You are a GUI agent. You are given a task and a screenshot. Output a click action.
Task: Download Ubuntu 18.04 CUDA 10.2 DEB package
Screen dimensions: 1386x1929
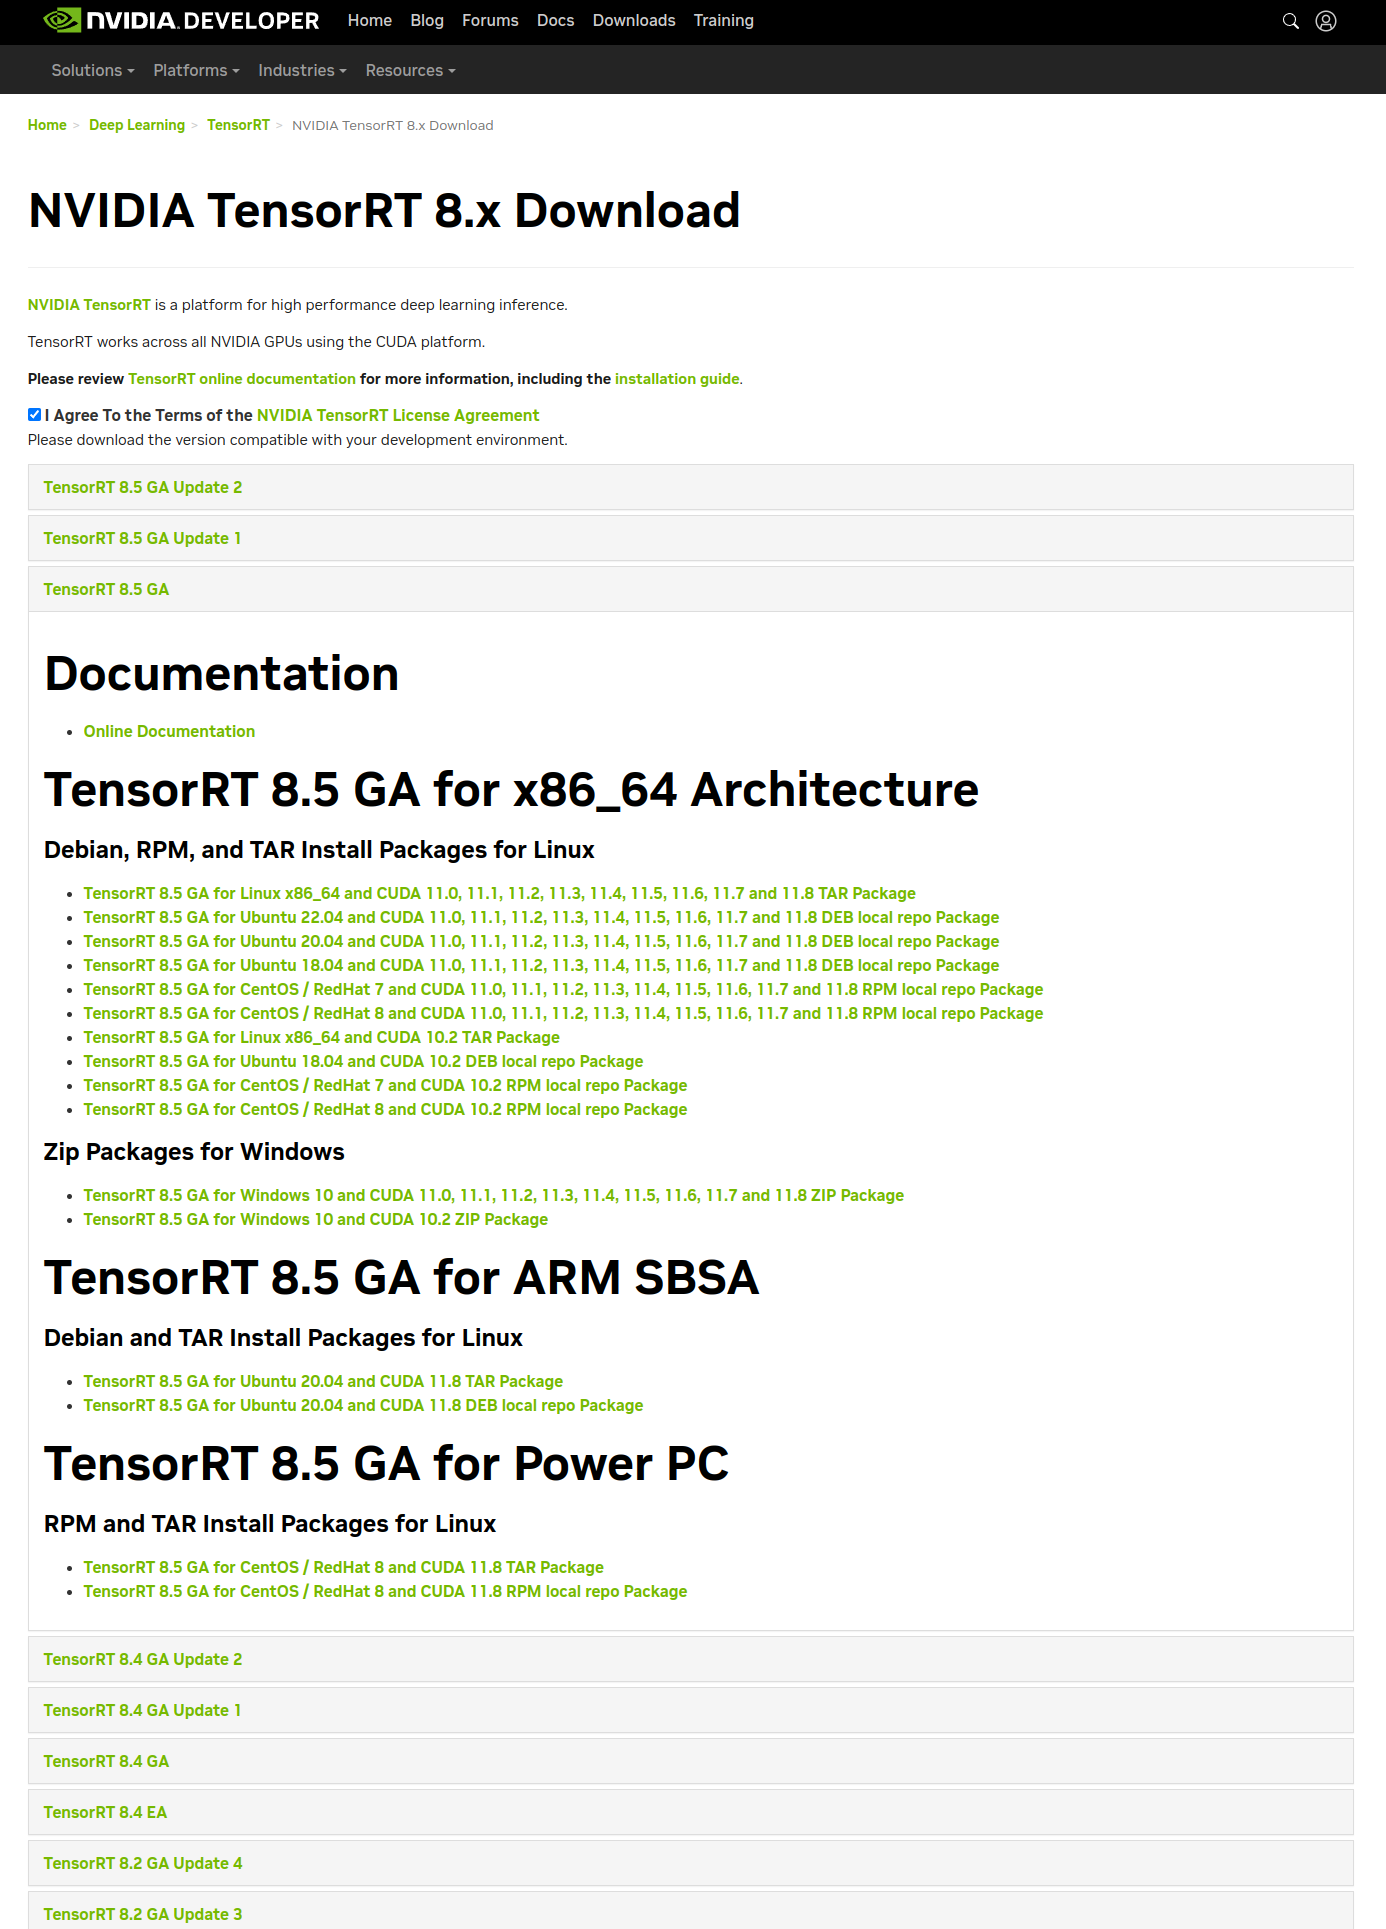363,1061
